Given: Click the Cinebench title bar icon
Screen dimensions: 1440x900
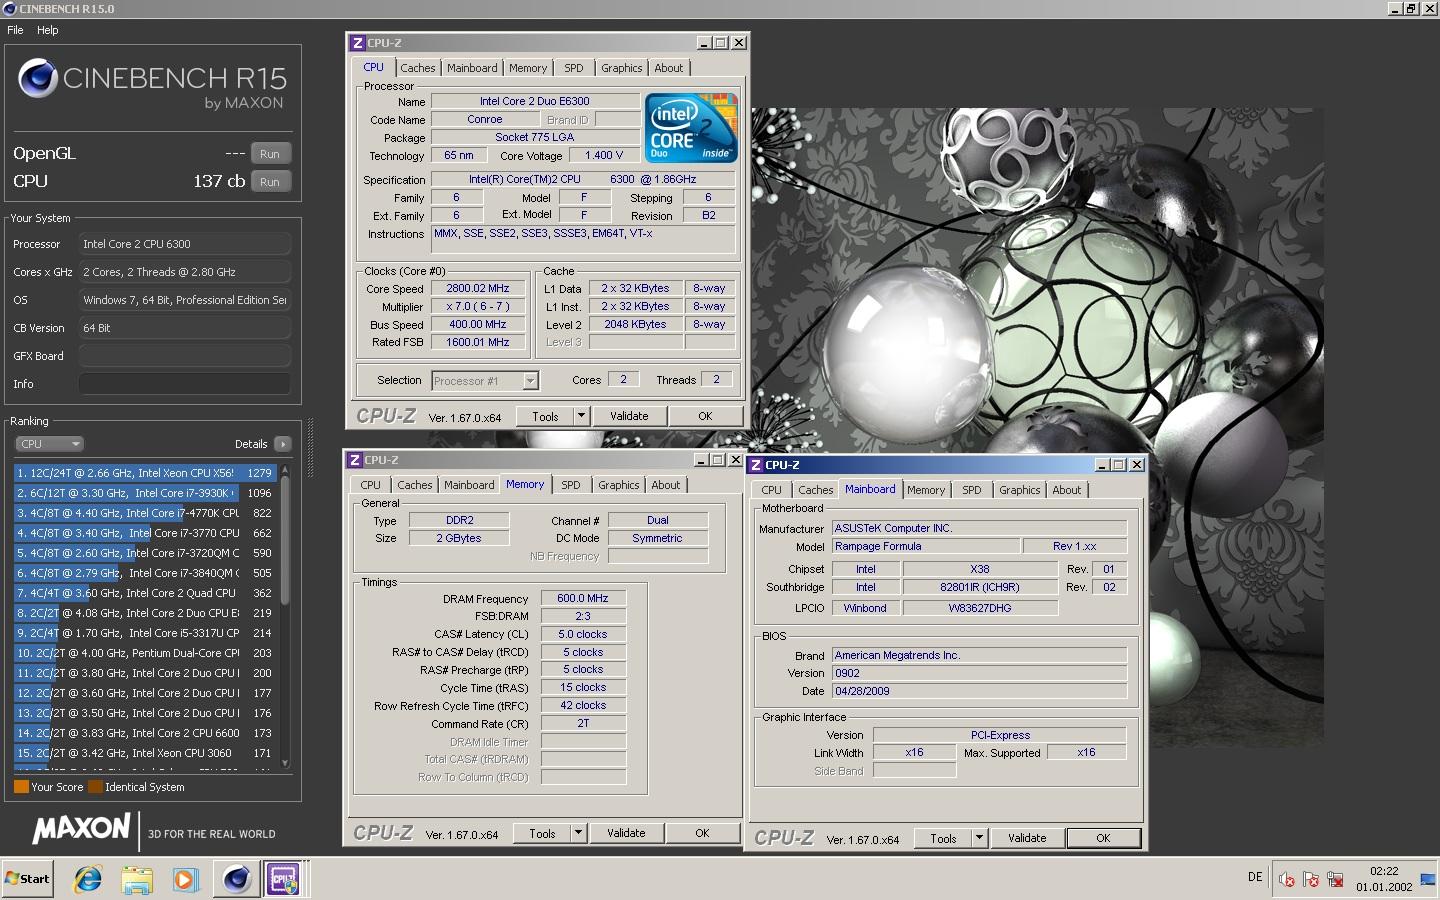Looking at the screenshot, I should [9, 9].
